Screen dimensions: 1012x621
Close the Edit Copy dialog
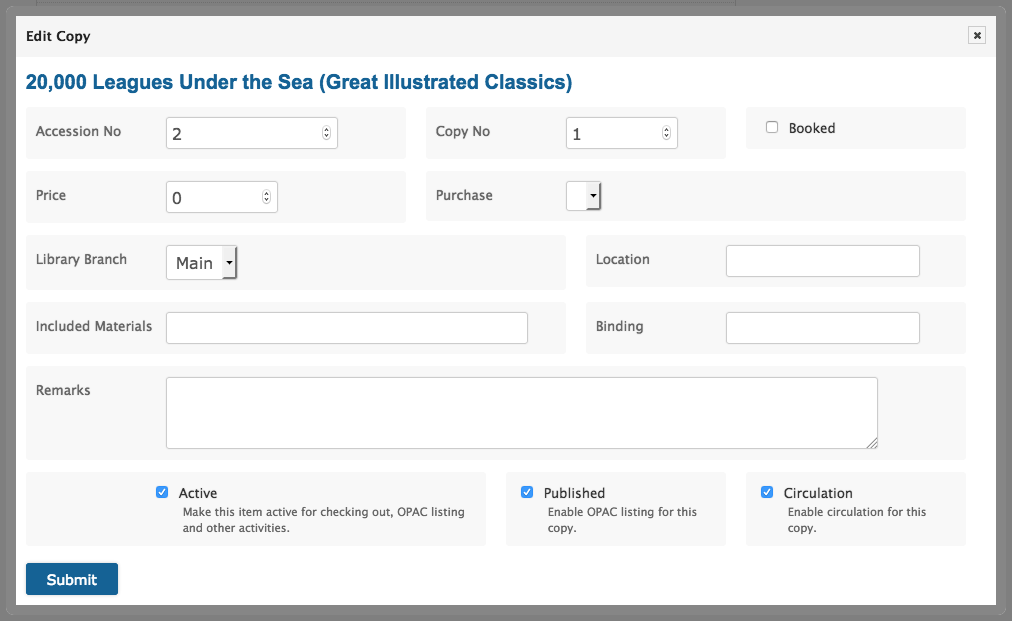click(977, 36)
